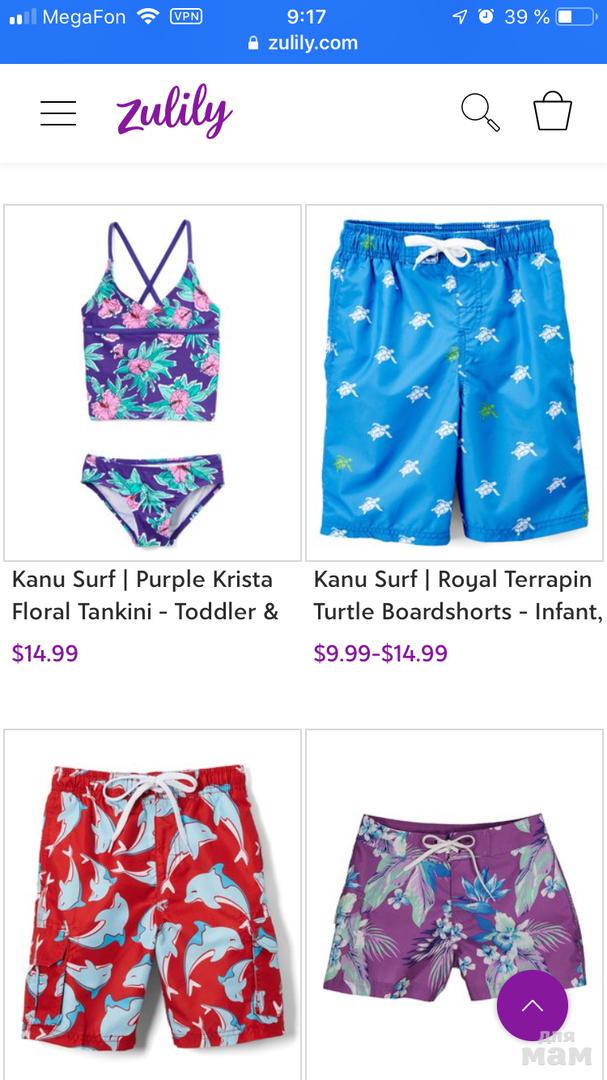This screenshot has height=1080, width=607.
Task: Tap the alarm clock status icon
Action: [x=486, y=17]
